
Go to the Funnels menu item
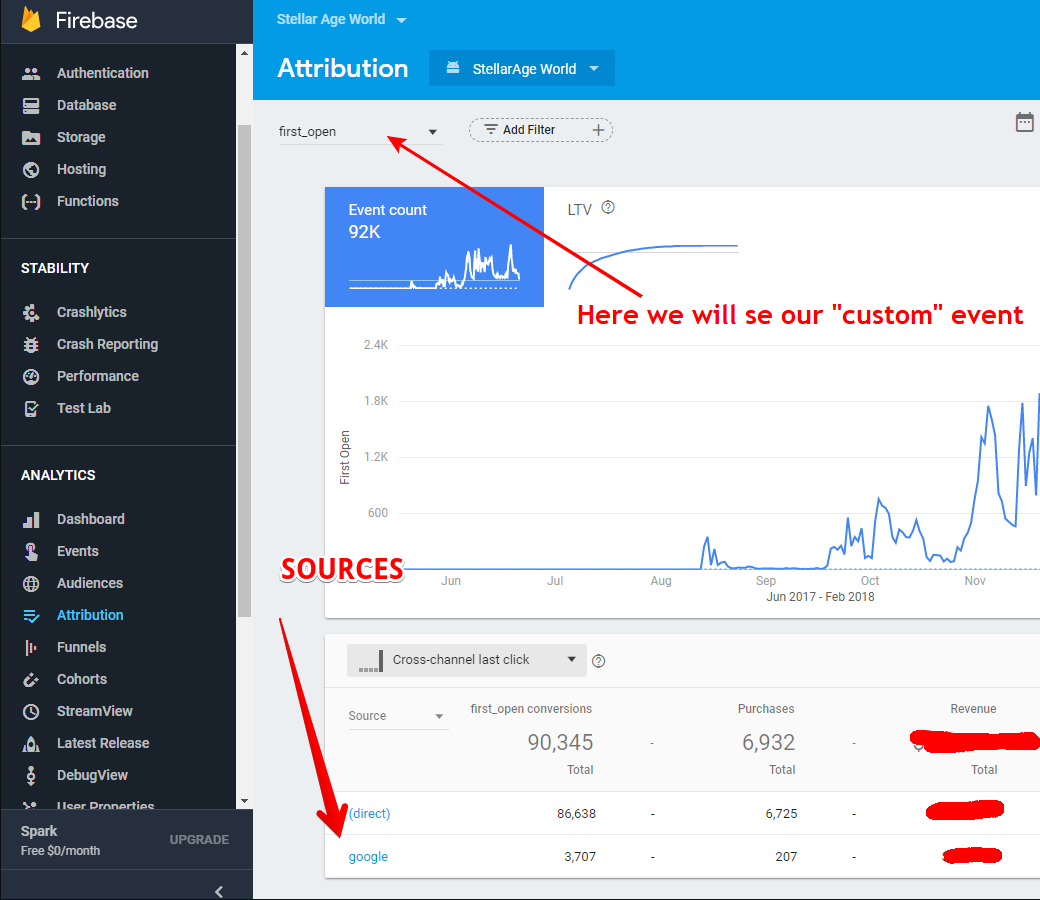click(82, 647)
